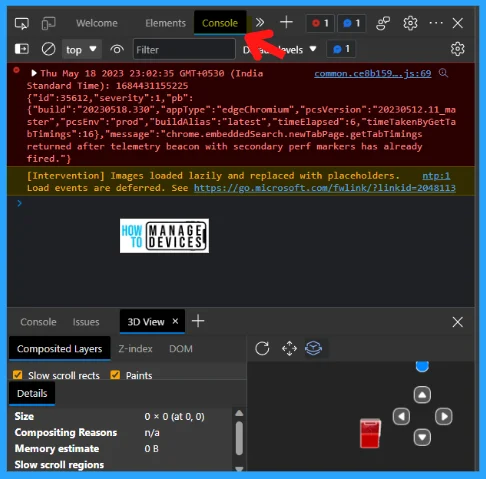Select the Compositing Reasons row

121,433
